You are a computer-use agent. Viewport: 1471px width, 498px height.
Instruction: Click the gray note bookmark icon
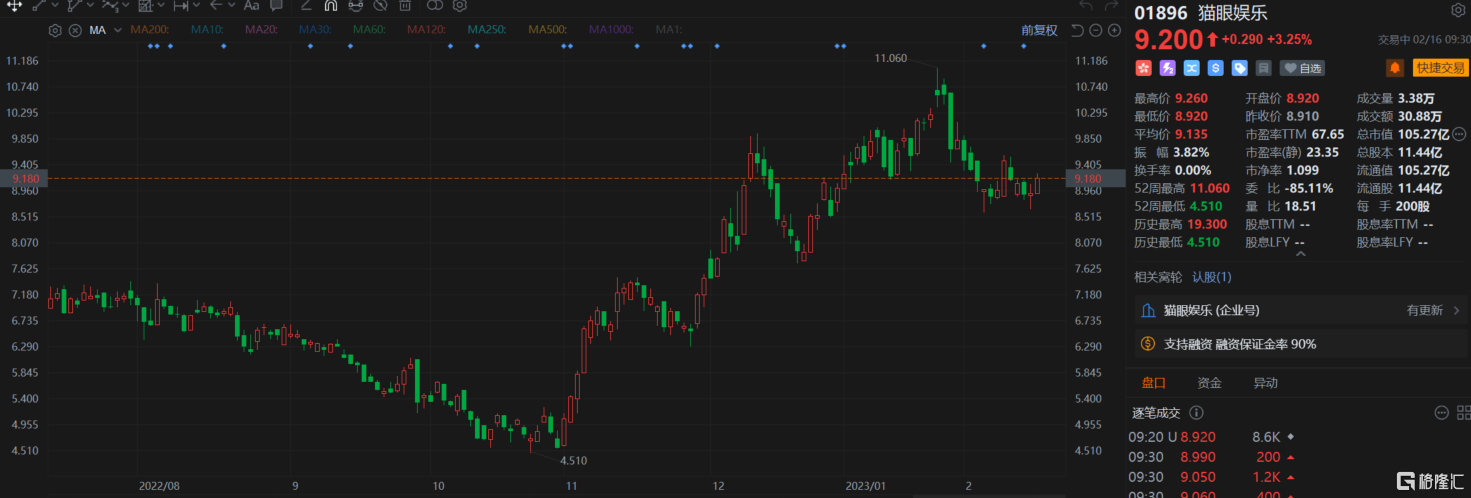(x=1263, y=68)
